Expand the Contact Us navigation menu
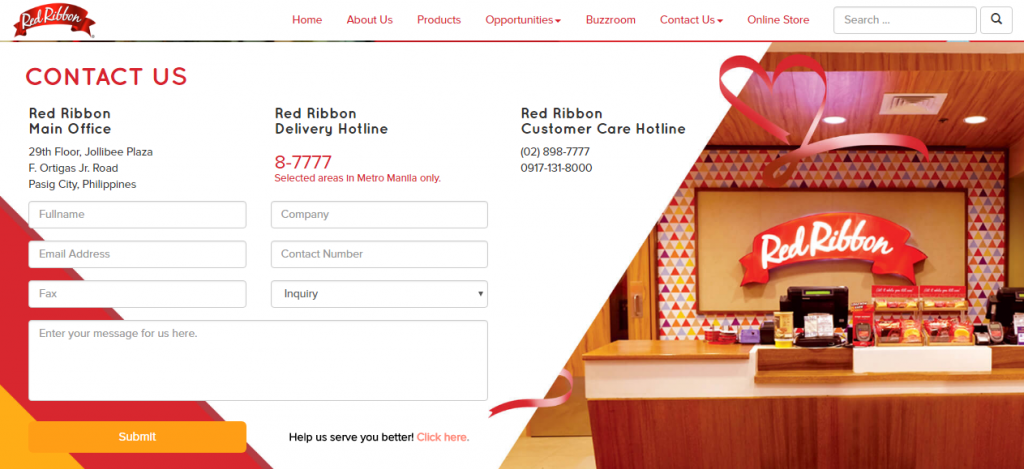Image resolution: width=1024 pixels, height=469 pixels. [691, 20]
